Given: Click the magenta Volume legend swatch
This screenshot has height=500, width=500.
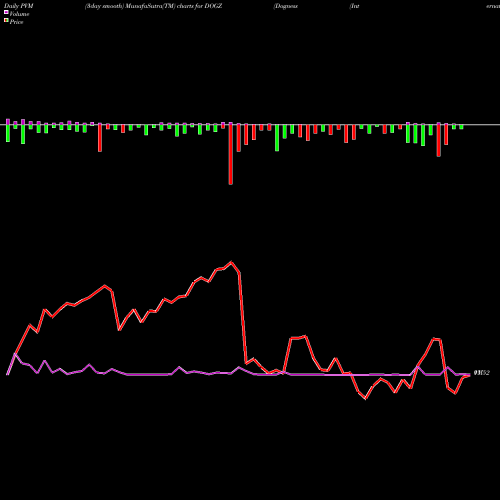Looking at the screenshot, I should (x=6, y=12).
